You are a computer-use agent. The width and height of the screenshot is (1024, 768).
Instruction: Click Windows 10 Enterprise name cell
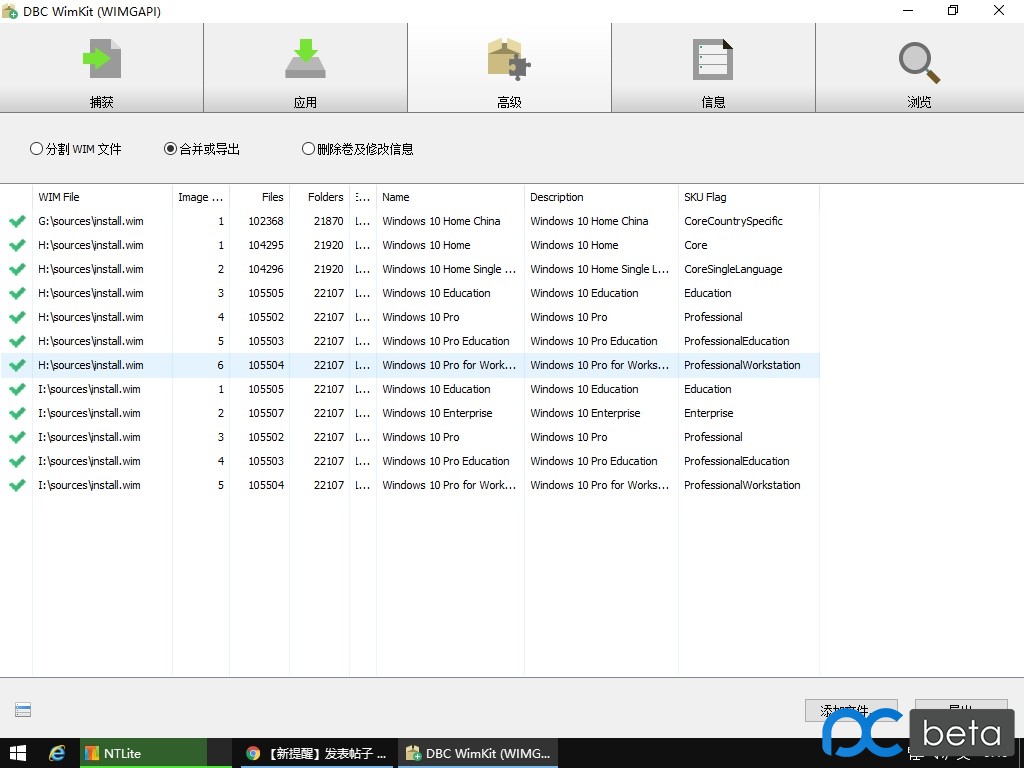(437, 413)
